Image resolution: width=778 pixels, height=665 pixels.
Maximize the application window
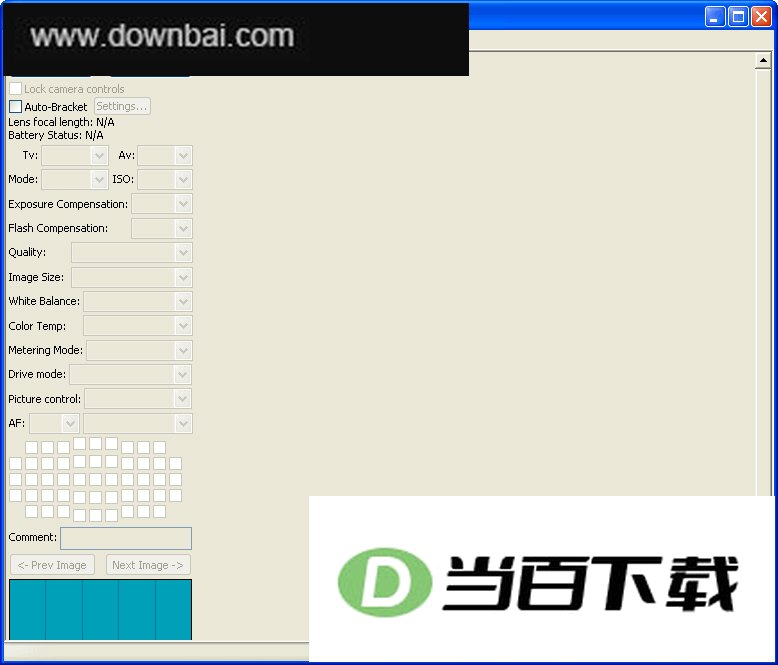point(738,17)
